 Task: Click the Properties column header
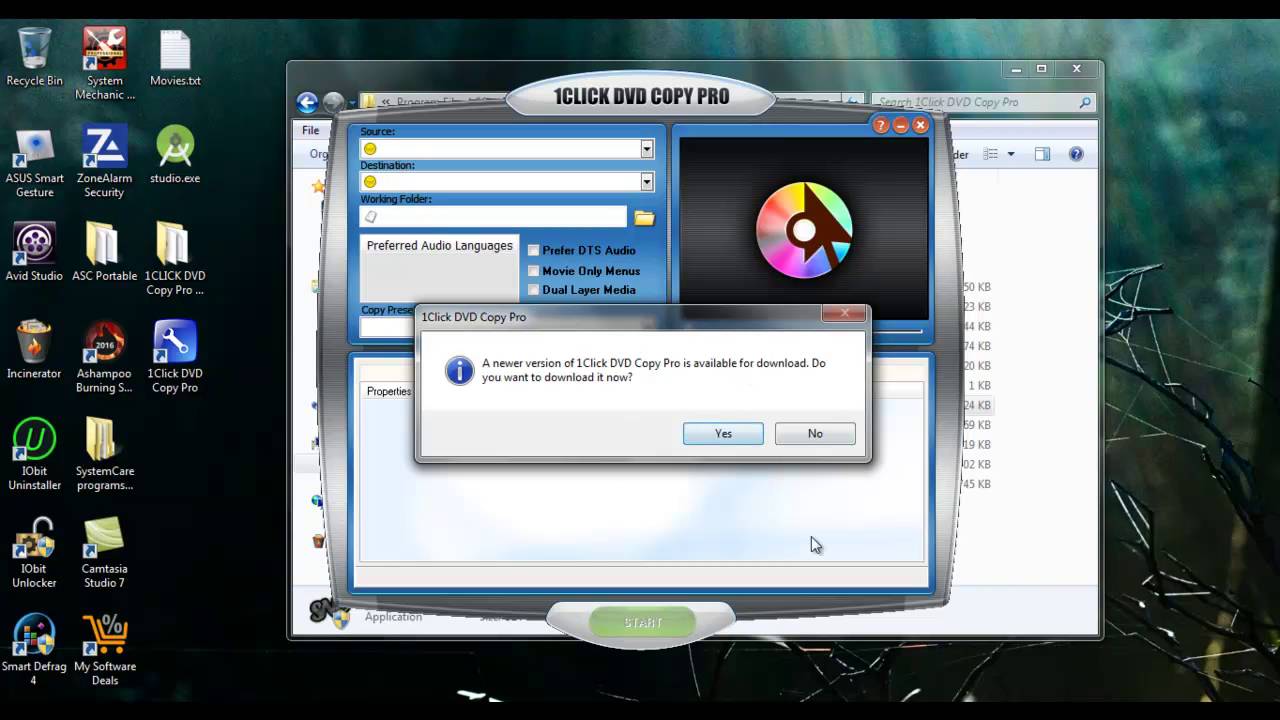[389, 391]
